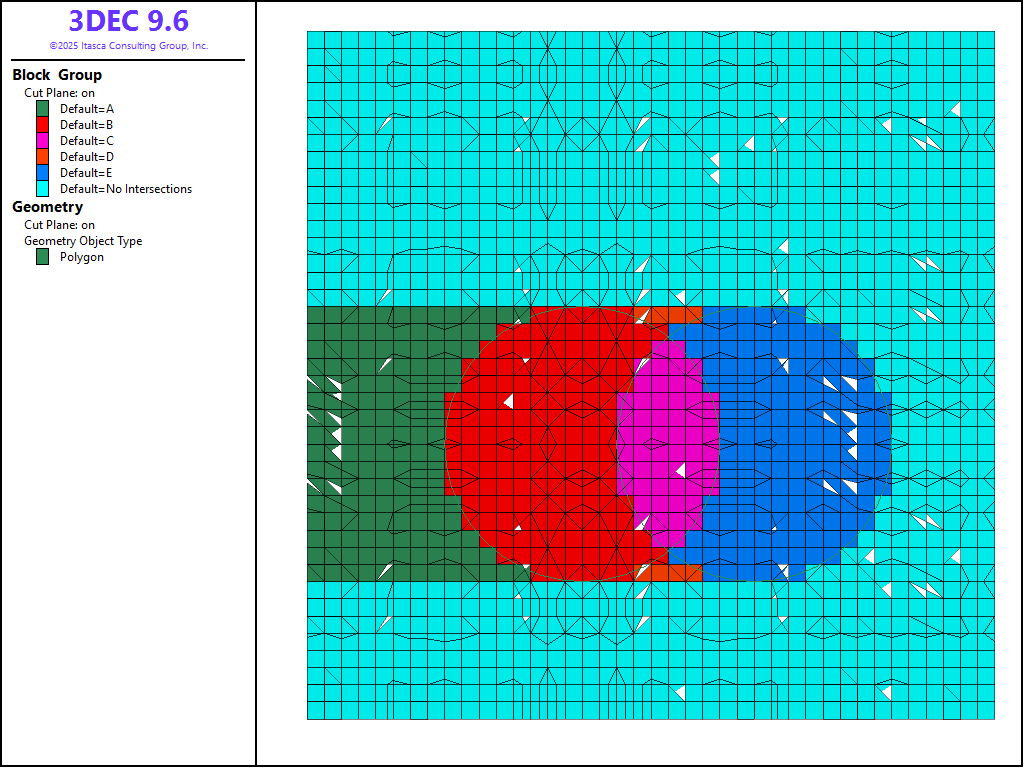Click the red Default=B legend swatch

(43, 125)
